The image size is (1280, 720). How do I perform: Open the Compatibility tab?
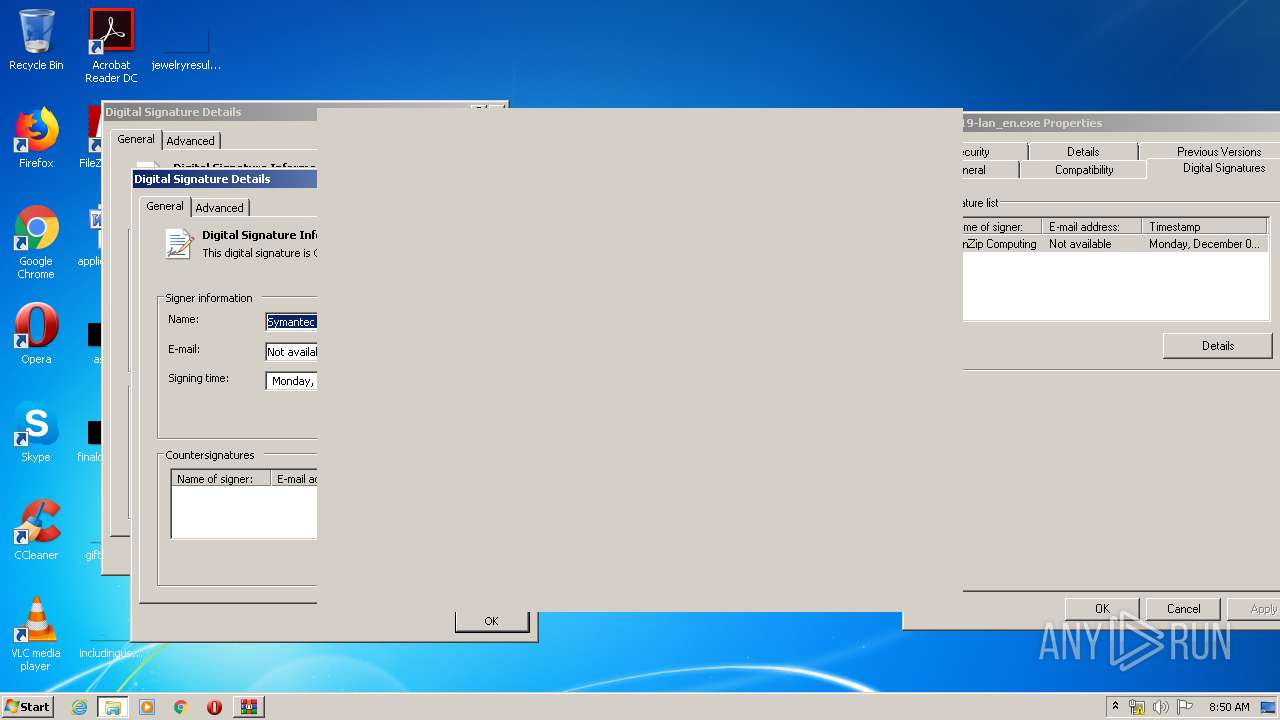(1083, 170)
